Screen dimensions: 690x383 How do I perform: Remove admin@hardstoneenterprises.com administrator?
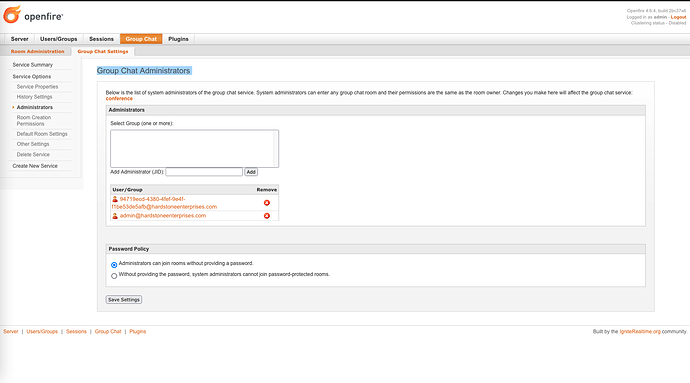(x=267, y=216)
